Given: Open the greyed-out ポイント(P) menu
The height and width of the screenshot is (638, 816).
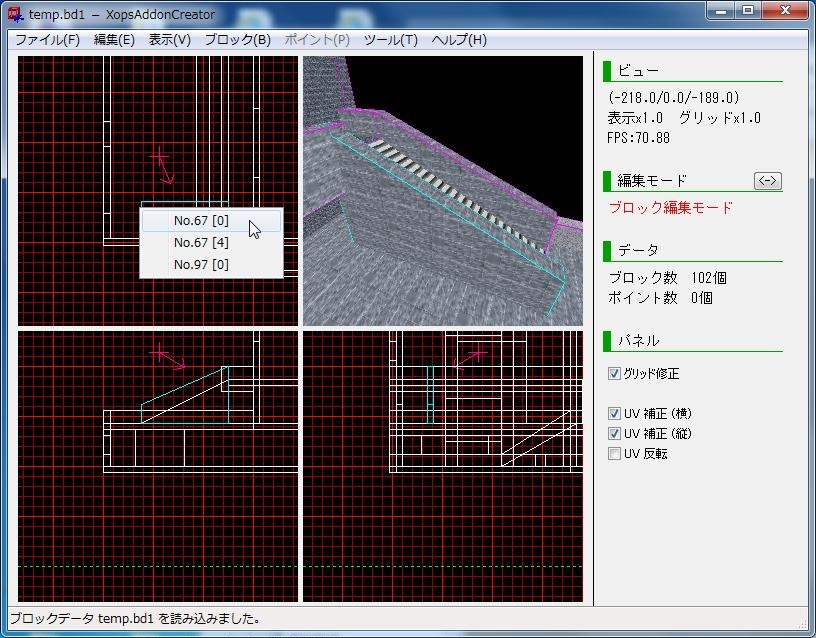Looking at the screenshot, I should pyautogui.click(x=317, y=40).
